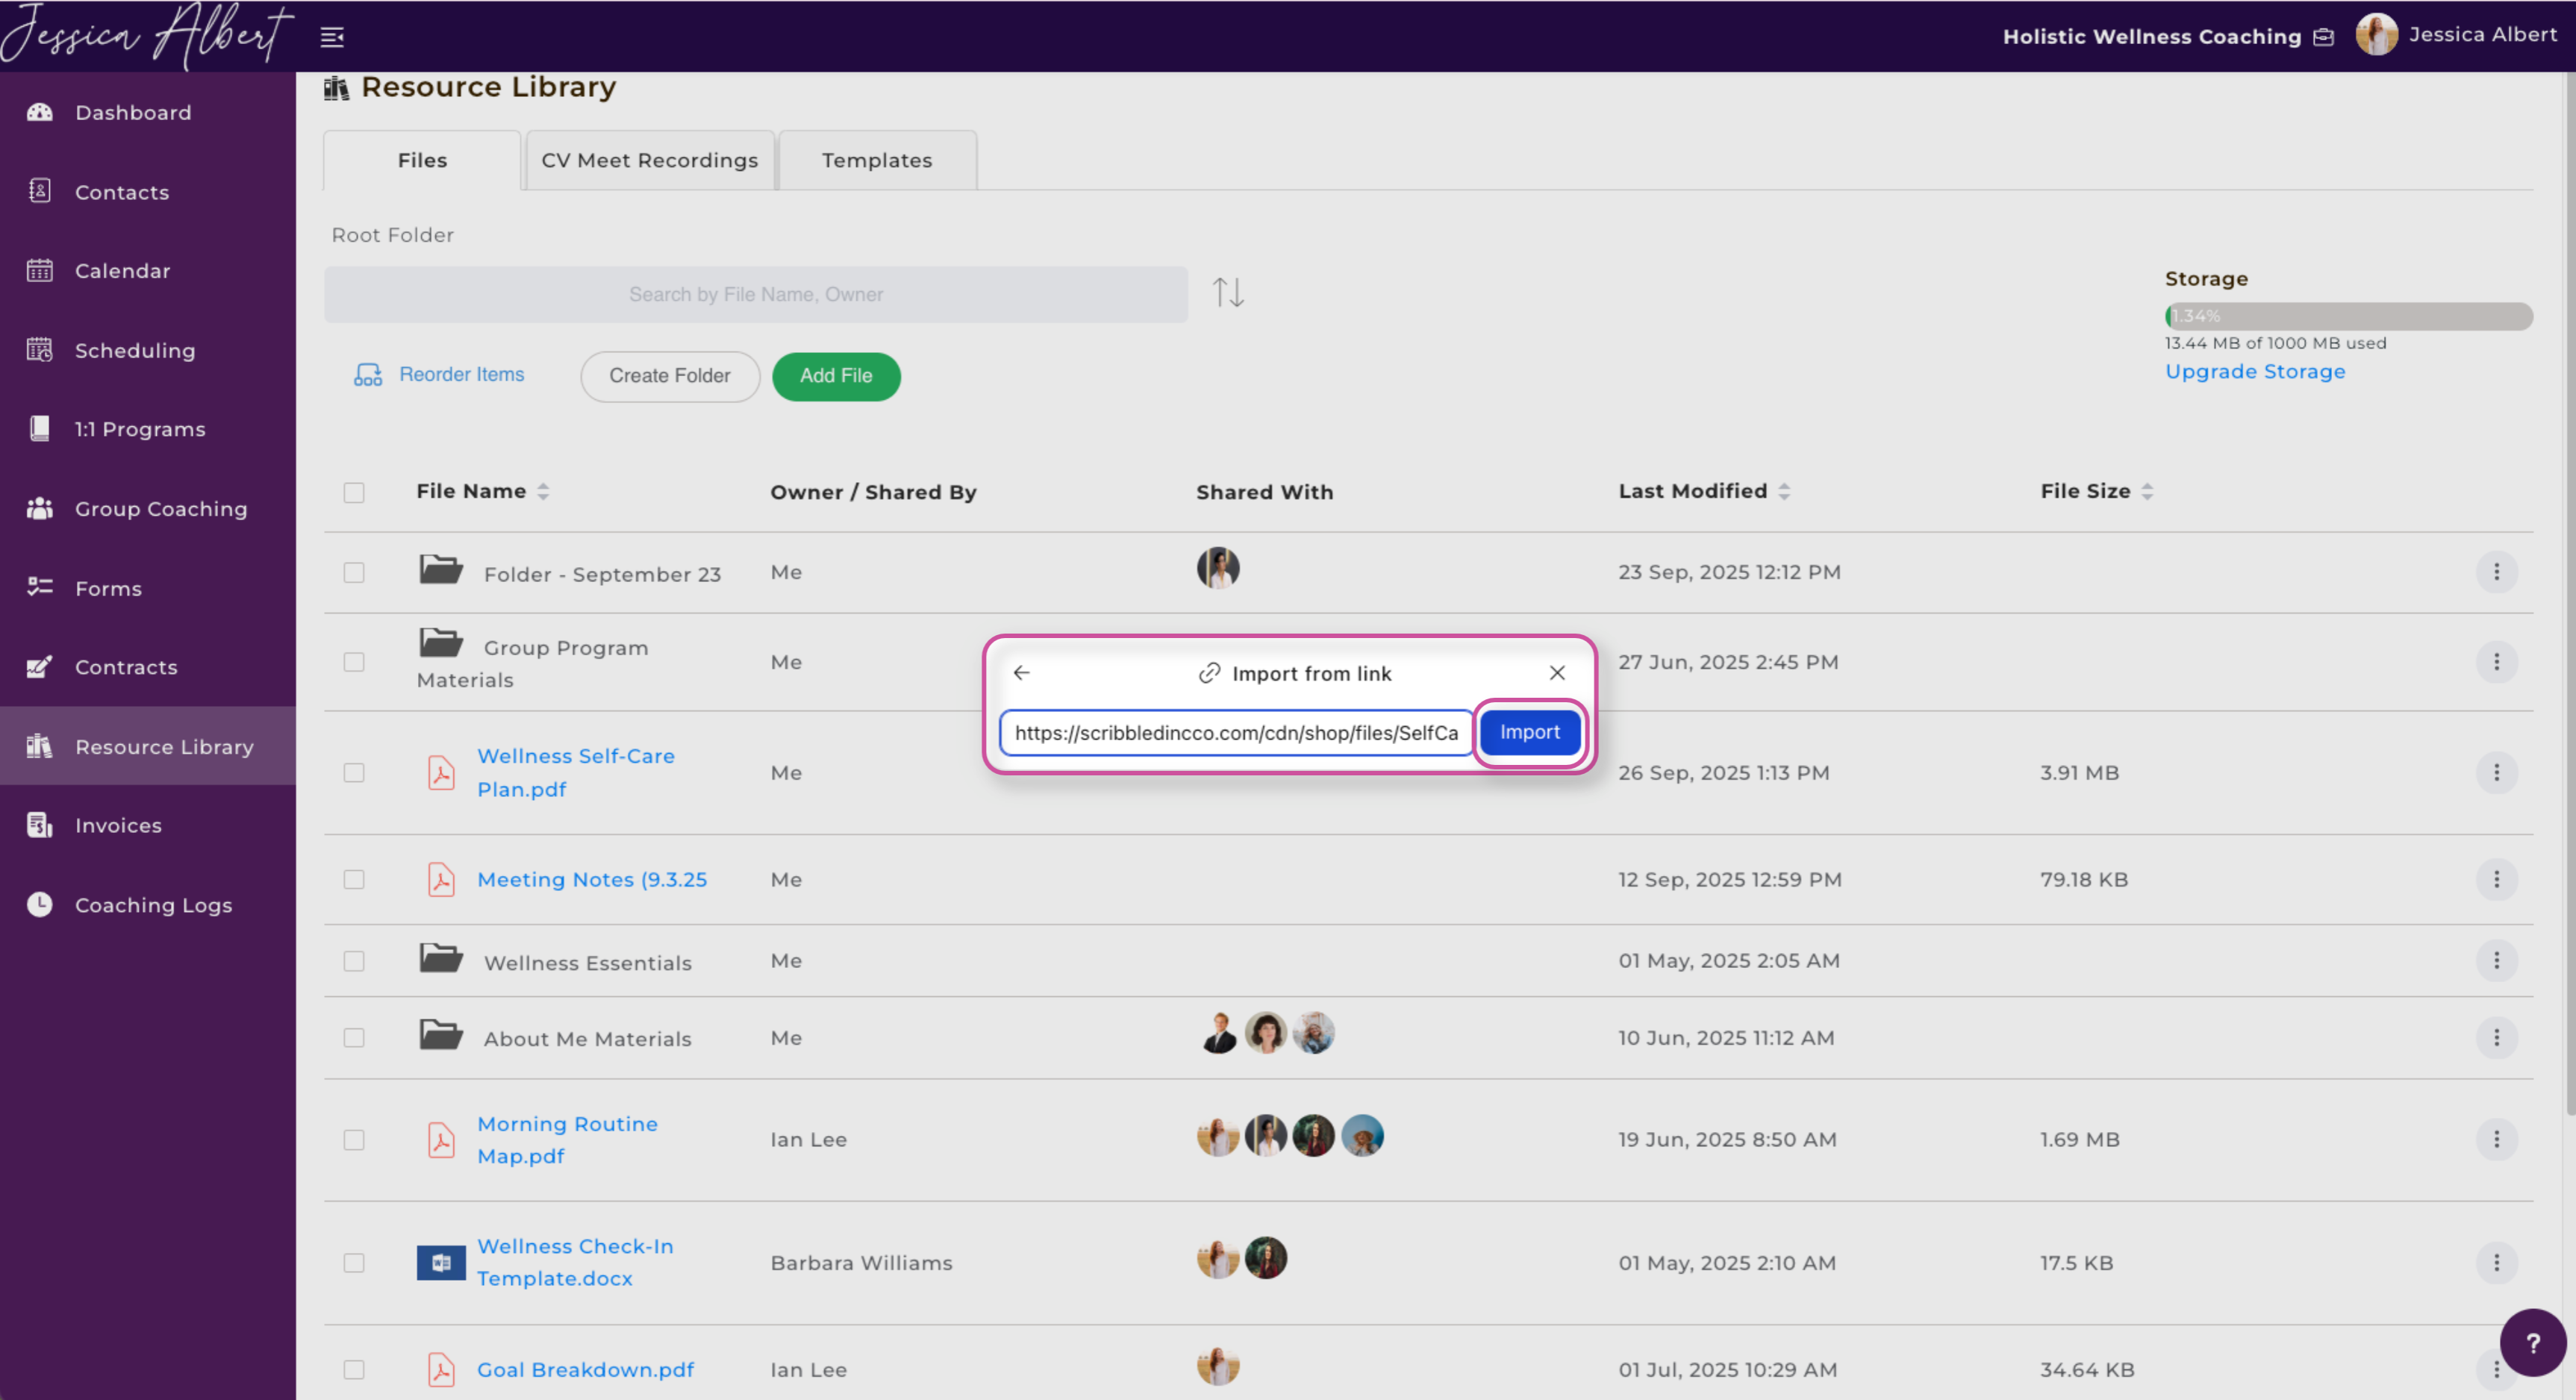Click the workspace icon beside Holistic Wellness Coaching

click(2324, 37)
